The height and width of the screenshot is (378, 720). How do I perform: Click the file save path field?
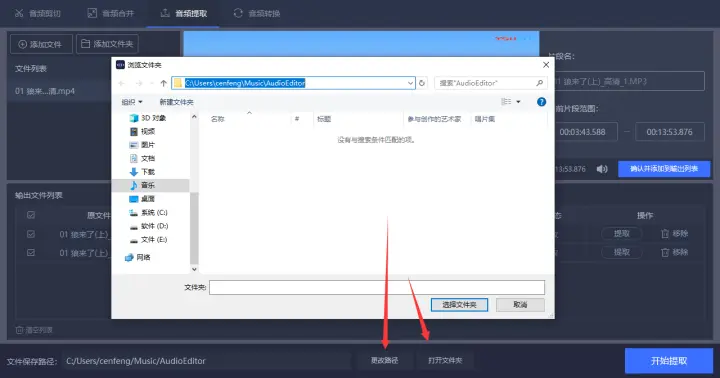point(207,361)
